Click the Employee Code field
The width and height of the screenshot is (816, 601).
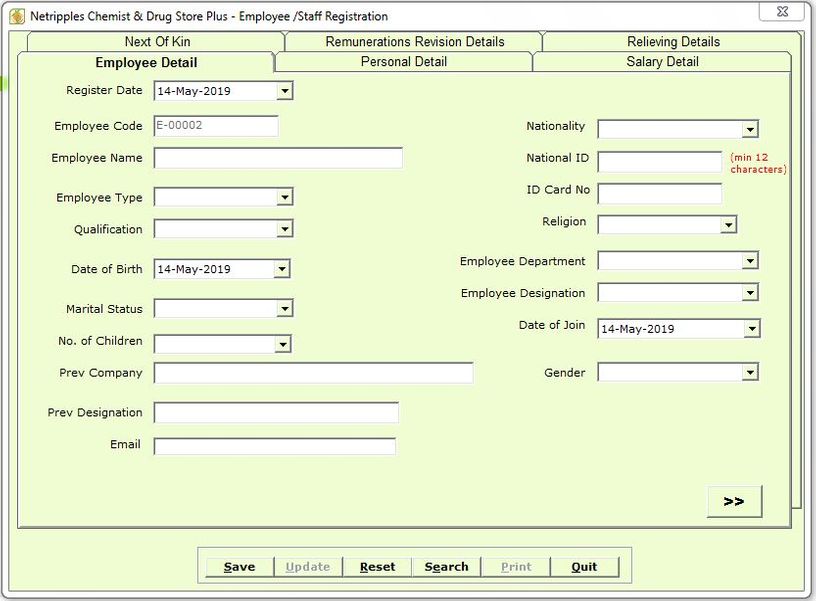215,126
